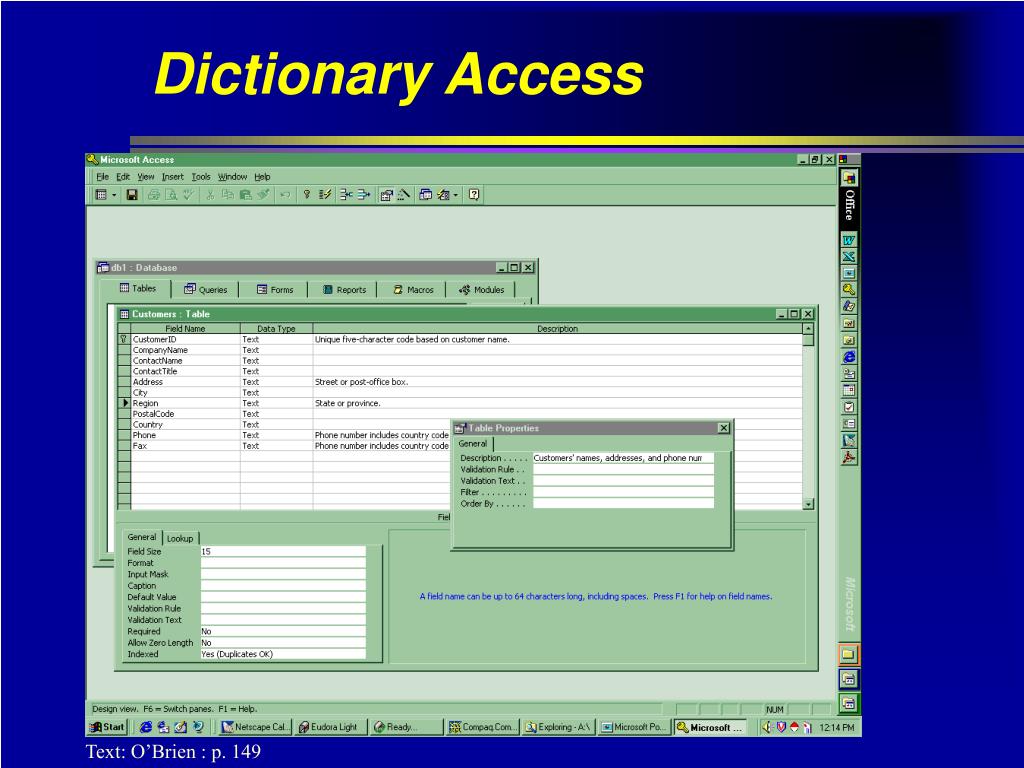Image resolution: width=1024 pixels, height=768 pixels.
Task: Click the Table Properties Description field
Action: 623,458
